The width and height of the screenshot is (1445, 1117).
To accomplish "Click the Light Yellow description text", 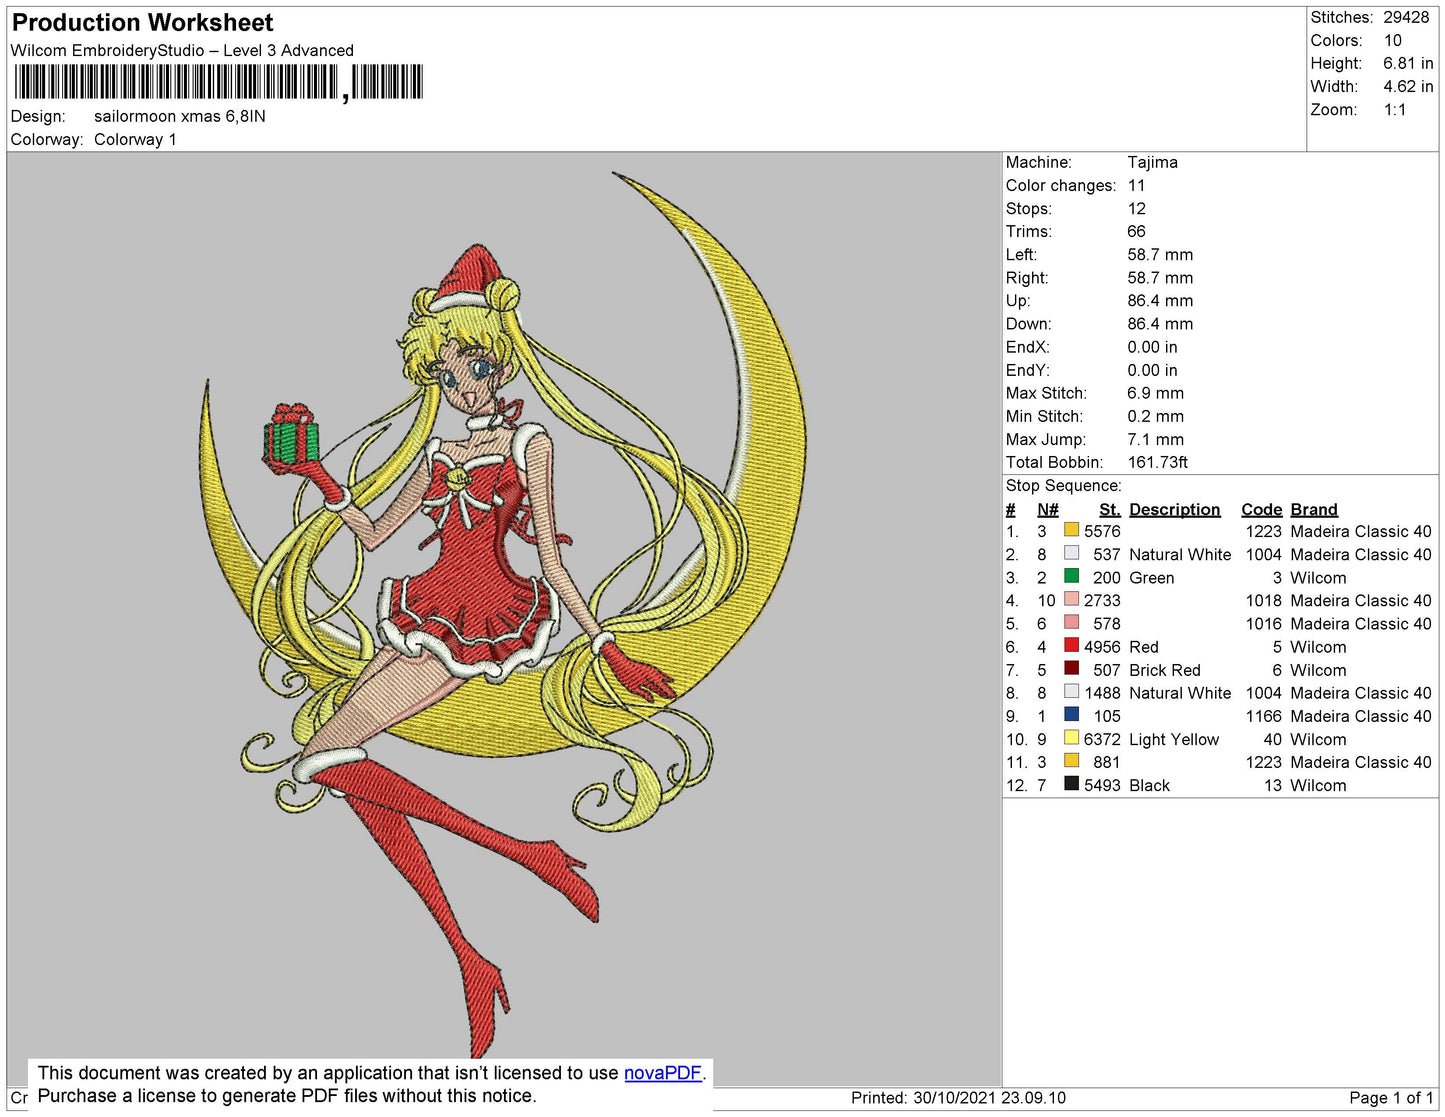I will coord(1174,739).
